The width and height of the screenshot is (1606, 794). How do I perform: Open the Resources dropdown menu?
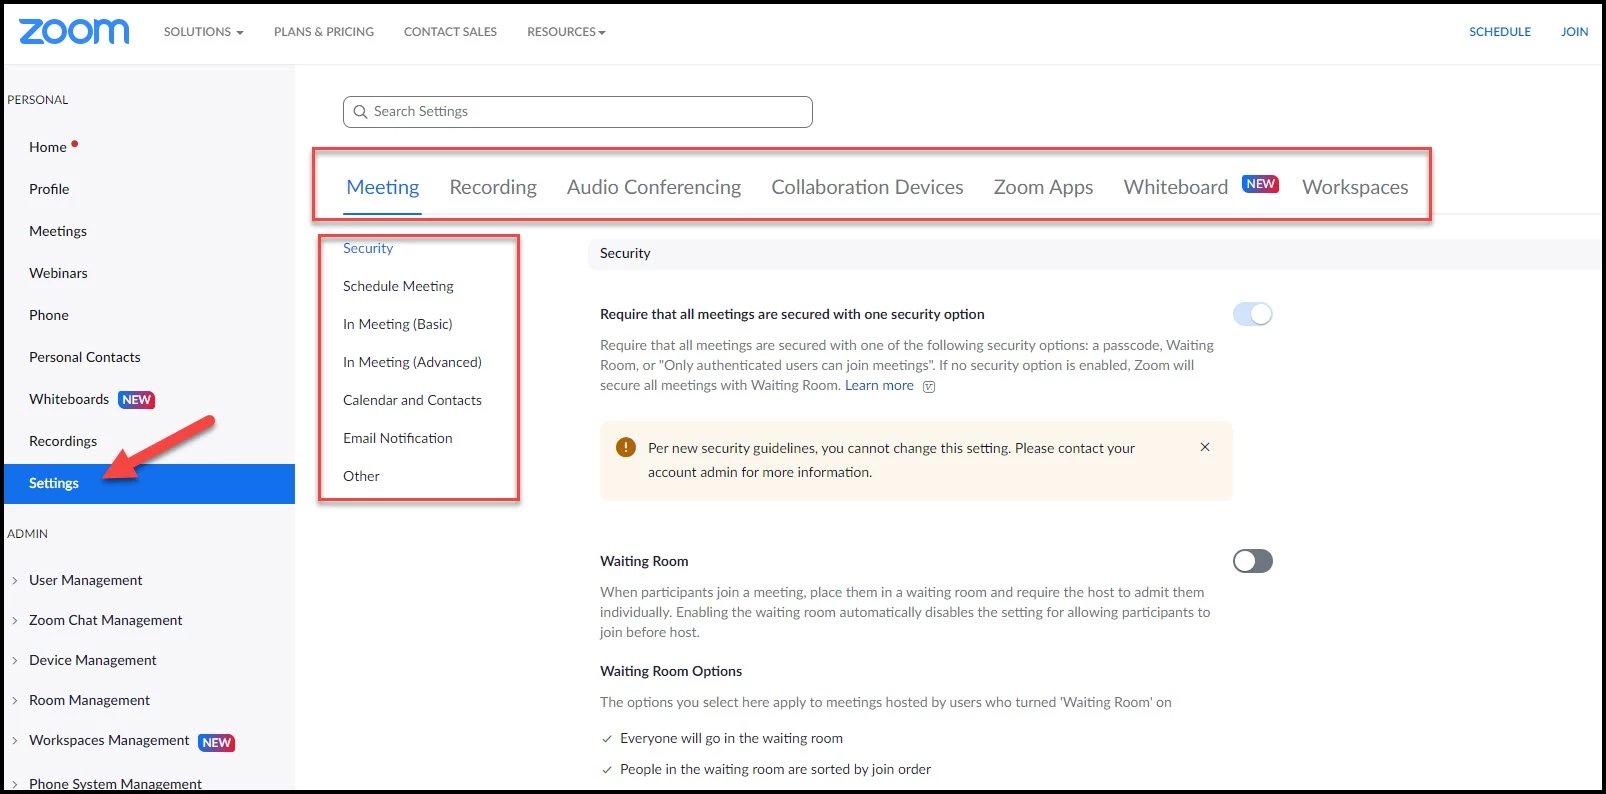click(x=566, y=32)
